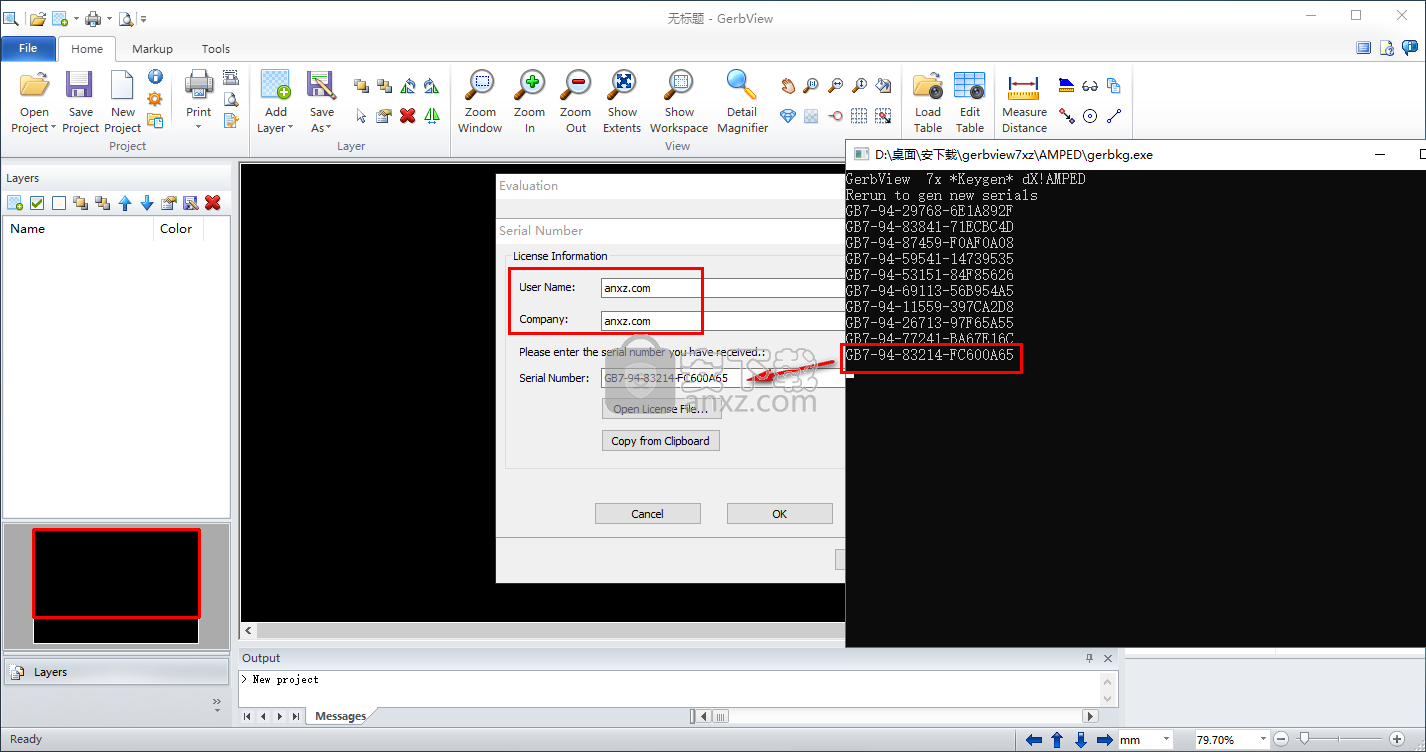Move layer down with blue down arrow in Layers panel
This screenshot has height=752, width=1426.
[x=147, y=203]
